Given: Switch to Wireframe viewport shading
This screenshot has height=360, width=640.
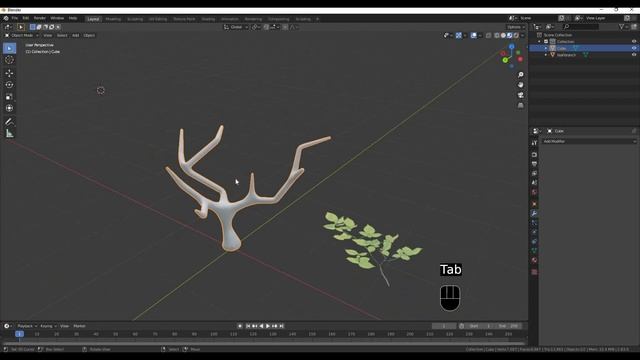Looking at the screenshot, I should [497, 36].
